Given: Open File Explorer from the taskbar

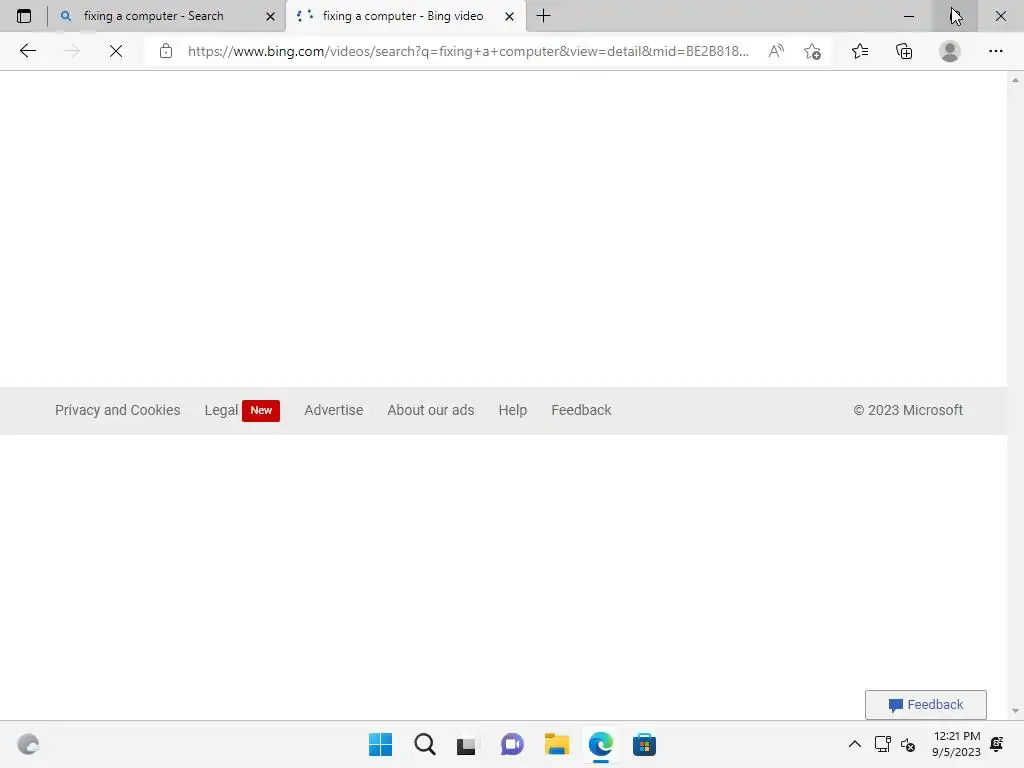Looking at the screenshot, I should tap(556, 744).
